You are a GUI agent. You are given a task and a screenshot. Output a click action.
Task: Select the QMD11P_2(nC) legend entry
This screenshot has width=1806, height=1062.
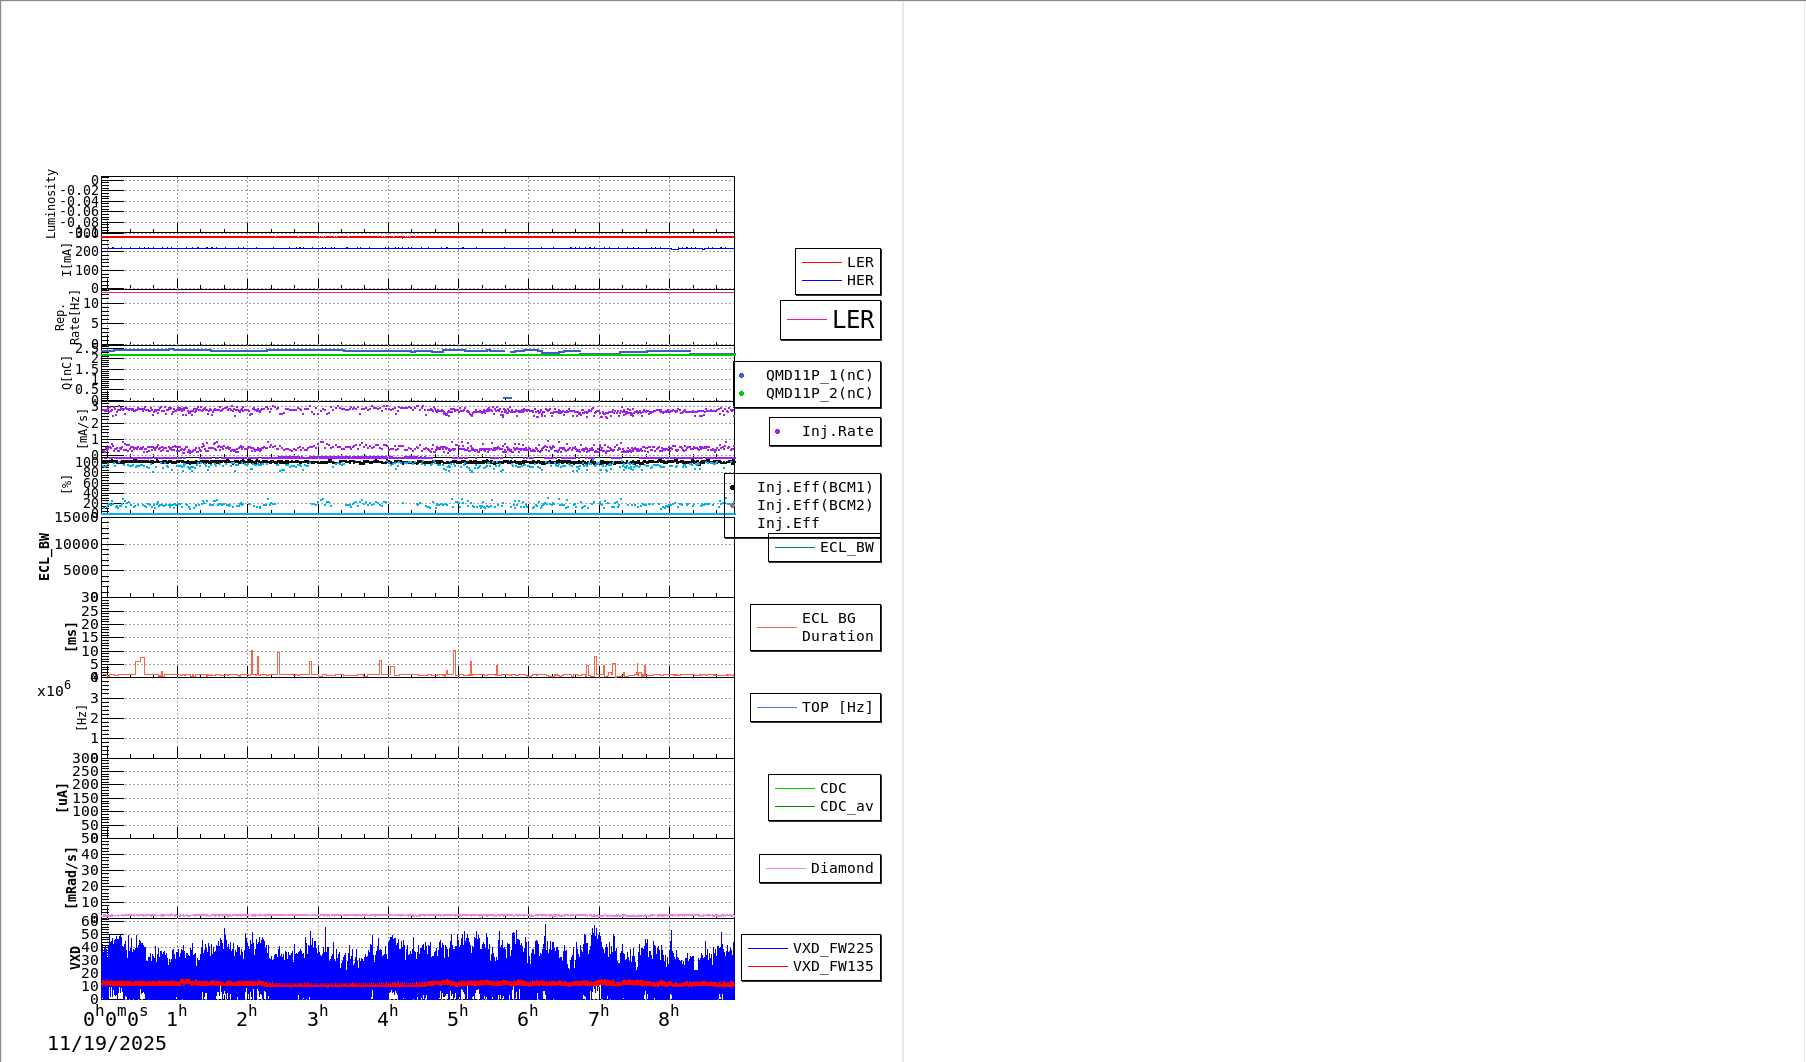point(818,394)
